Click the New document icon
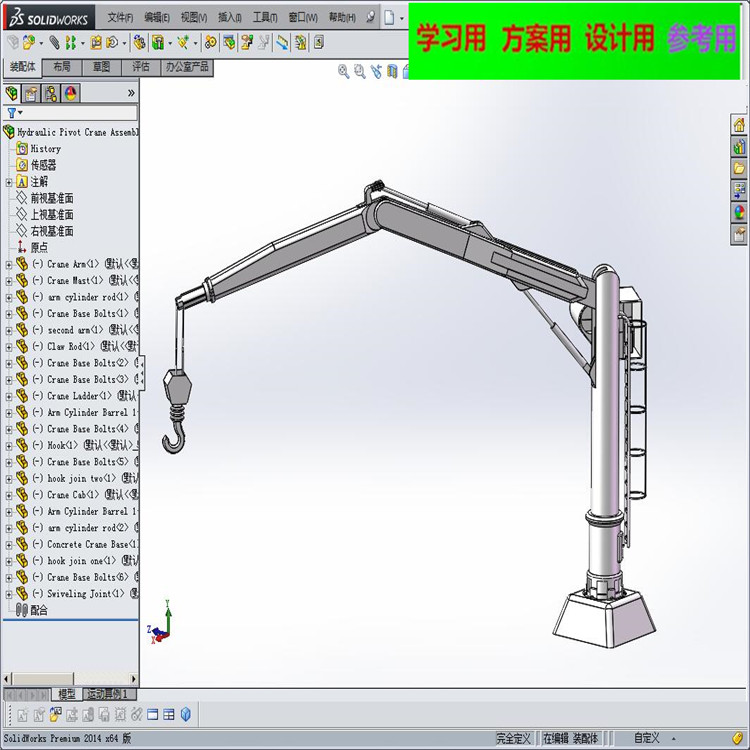 [x=389, y=18]
